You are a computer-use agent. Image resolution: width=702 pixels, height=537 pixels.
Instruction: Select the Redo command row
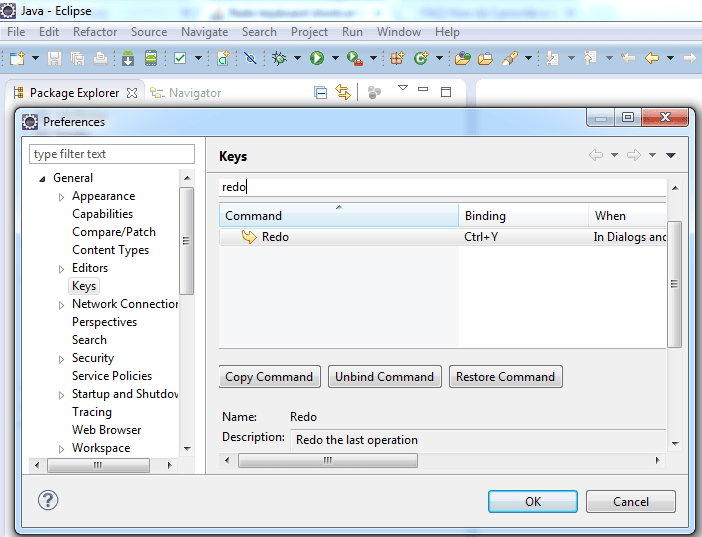coord(442,237)
